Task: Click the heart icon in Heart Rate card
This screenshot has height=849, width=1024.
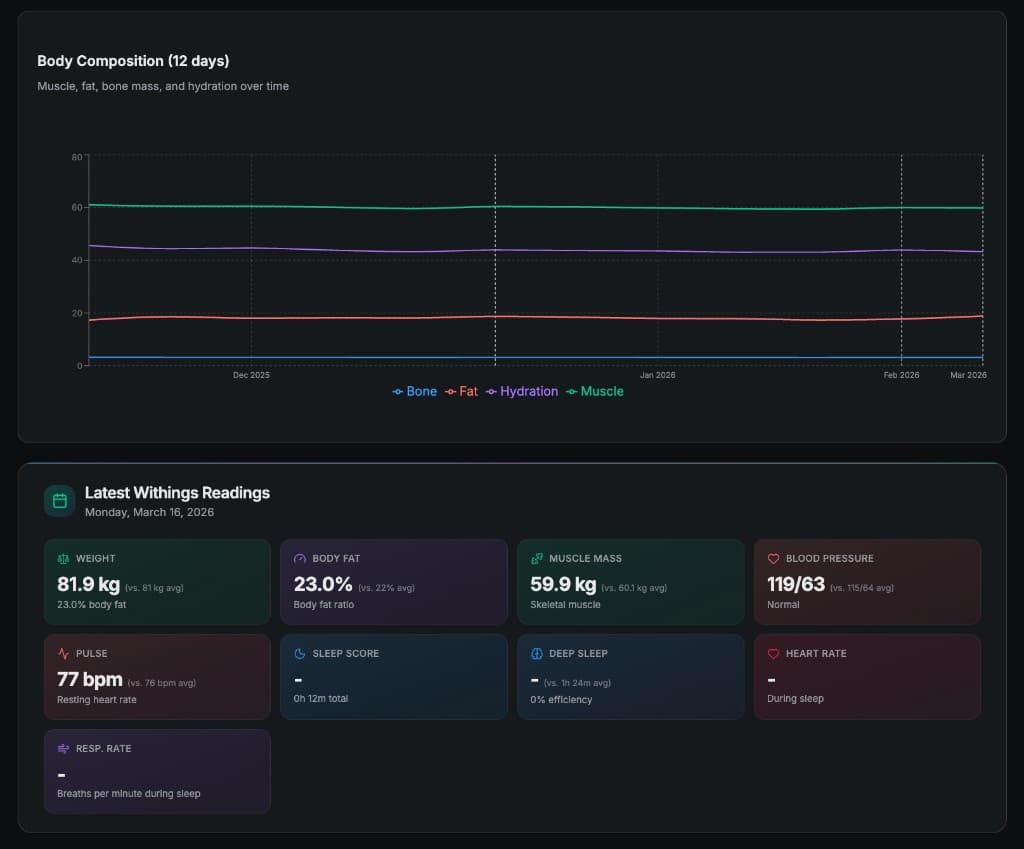Action: point(773,654)
